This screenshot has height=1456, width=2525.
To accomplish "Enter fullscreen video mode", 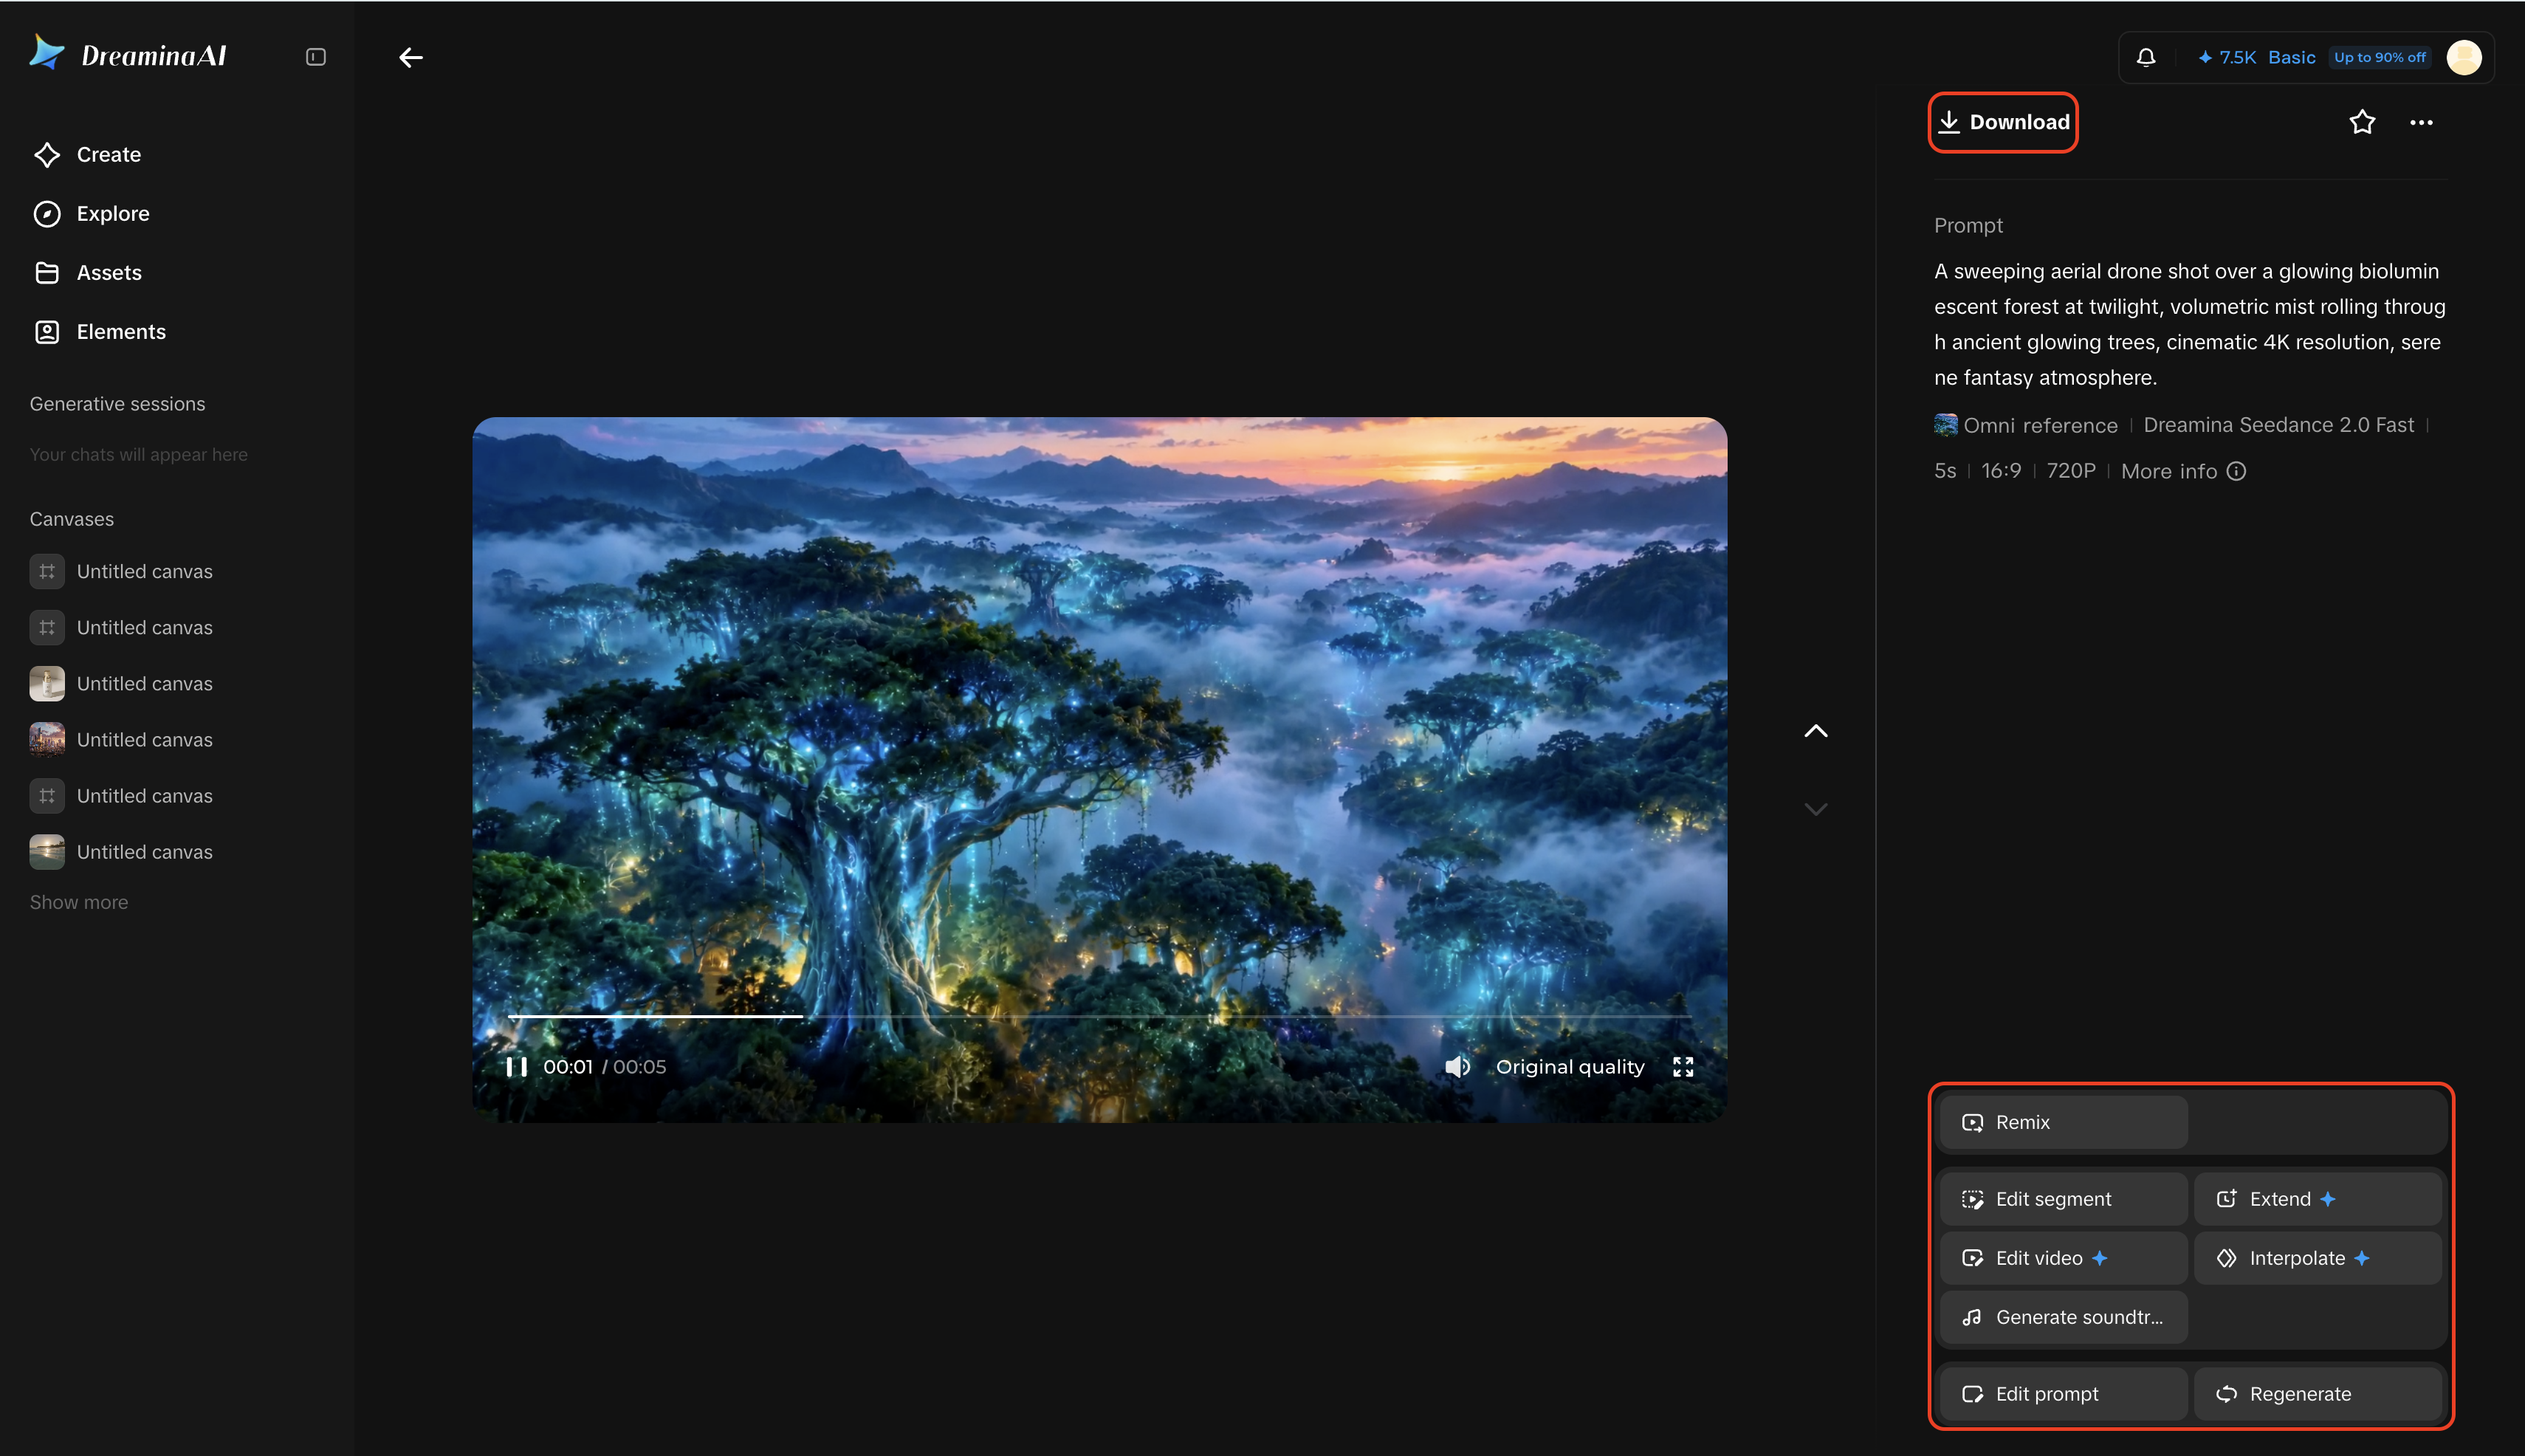I will tap(1683, 1067).
